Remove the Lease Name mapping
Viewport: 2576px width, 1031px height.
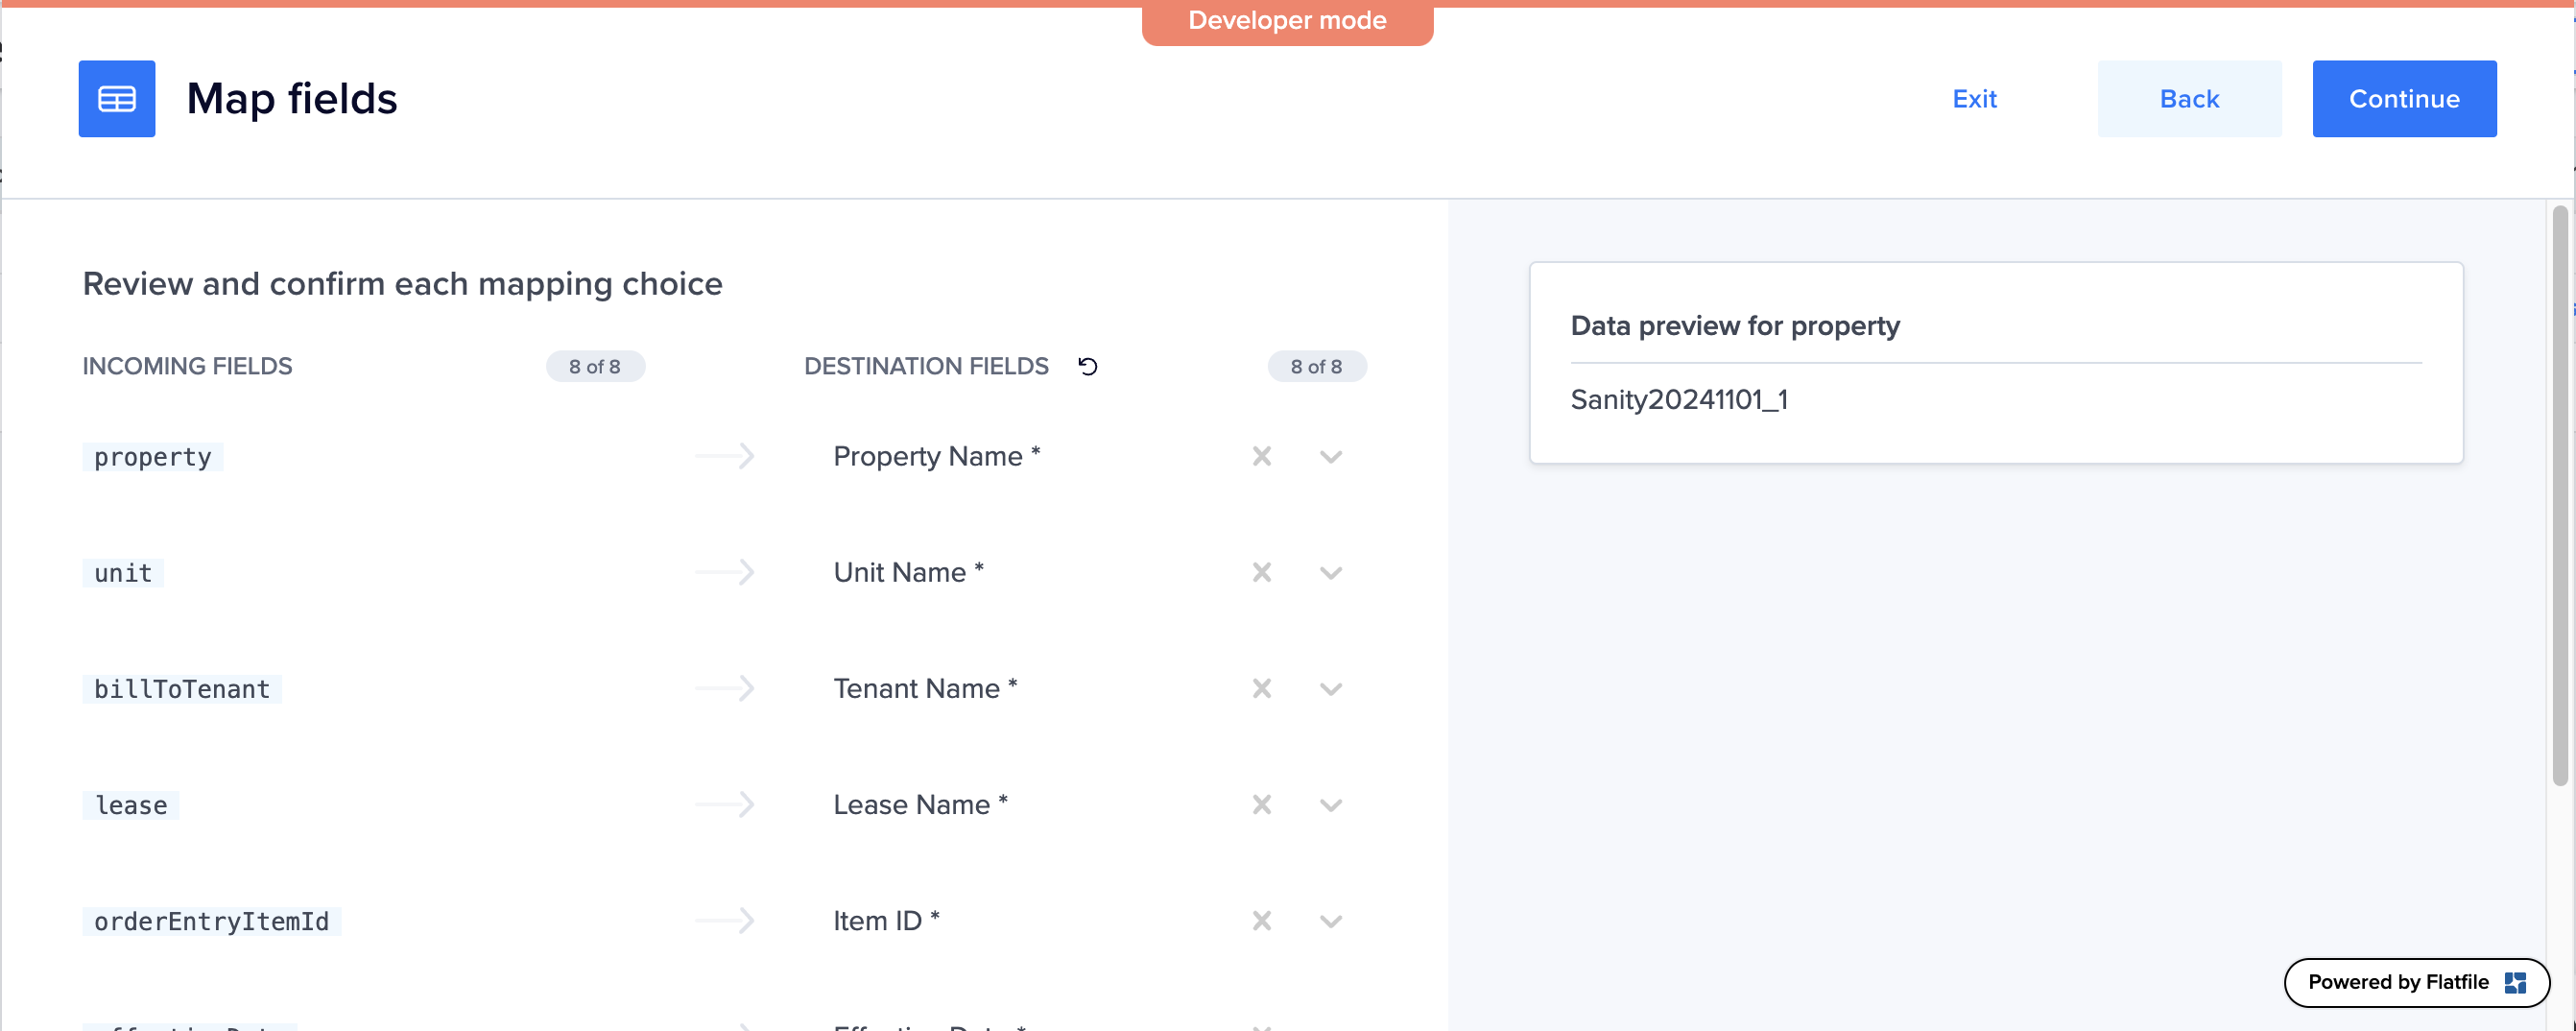(x=1262, y=805)
